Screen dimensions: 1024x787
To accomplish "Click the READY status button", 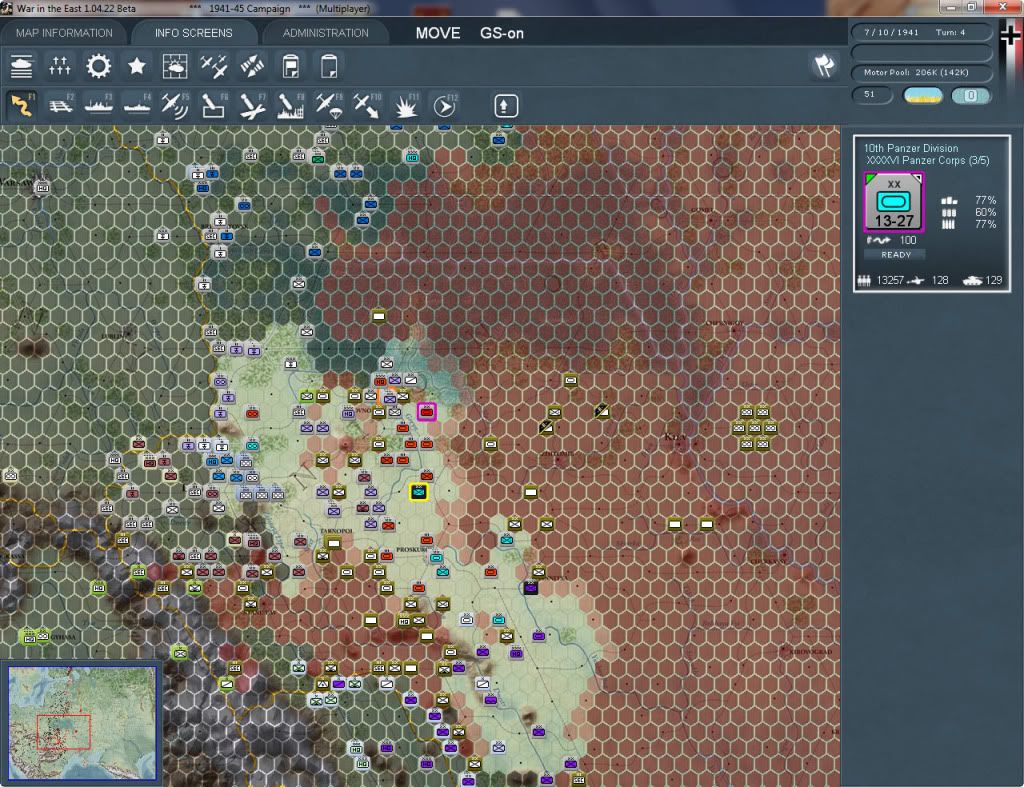I will click(895, 255).
